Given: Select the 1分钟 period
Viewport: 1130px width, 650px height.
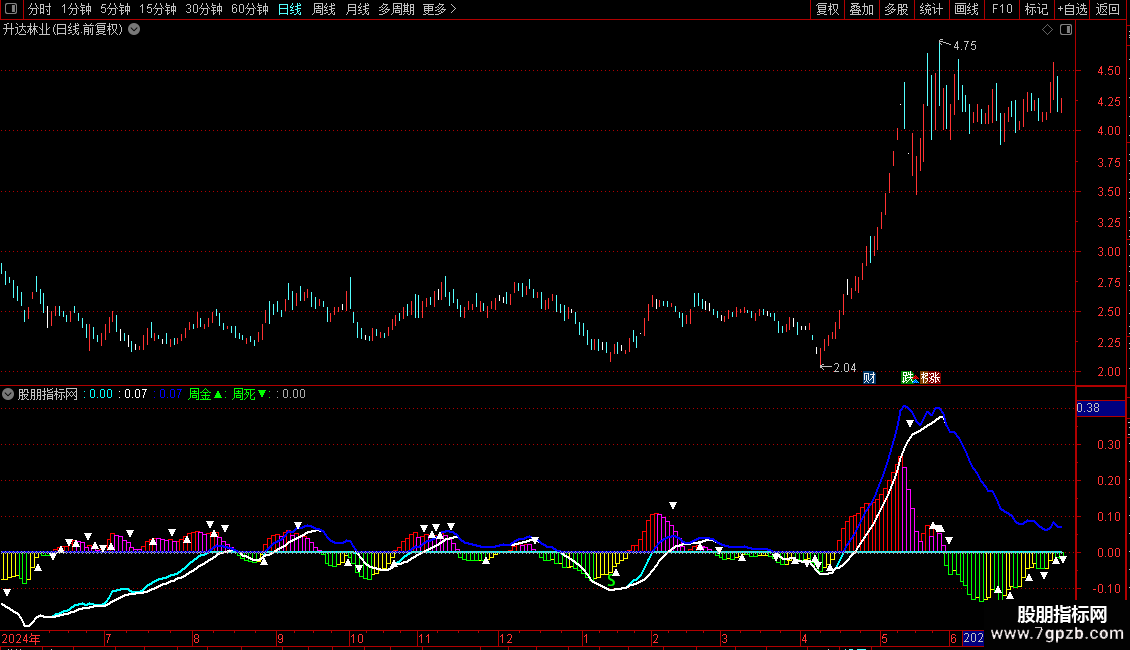Looking at the screenshot, I should pos(76,9).
